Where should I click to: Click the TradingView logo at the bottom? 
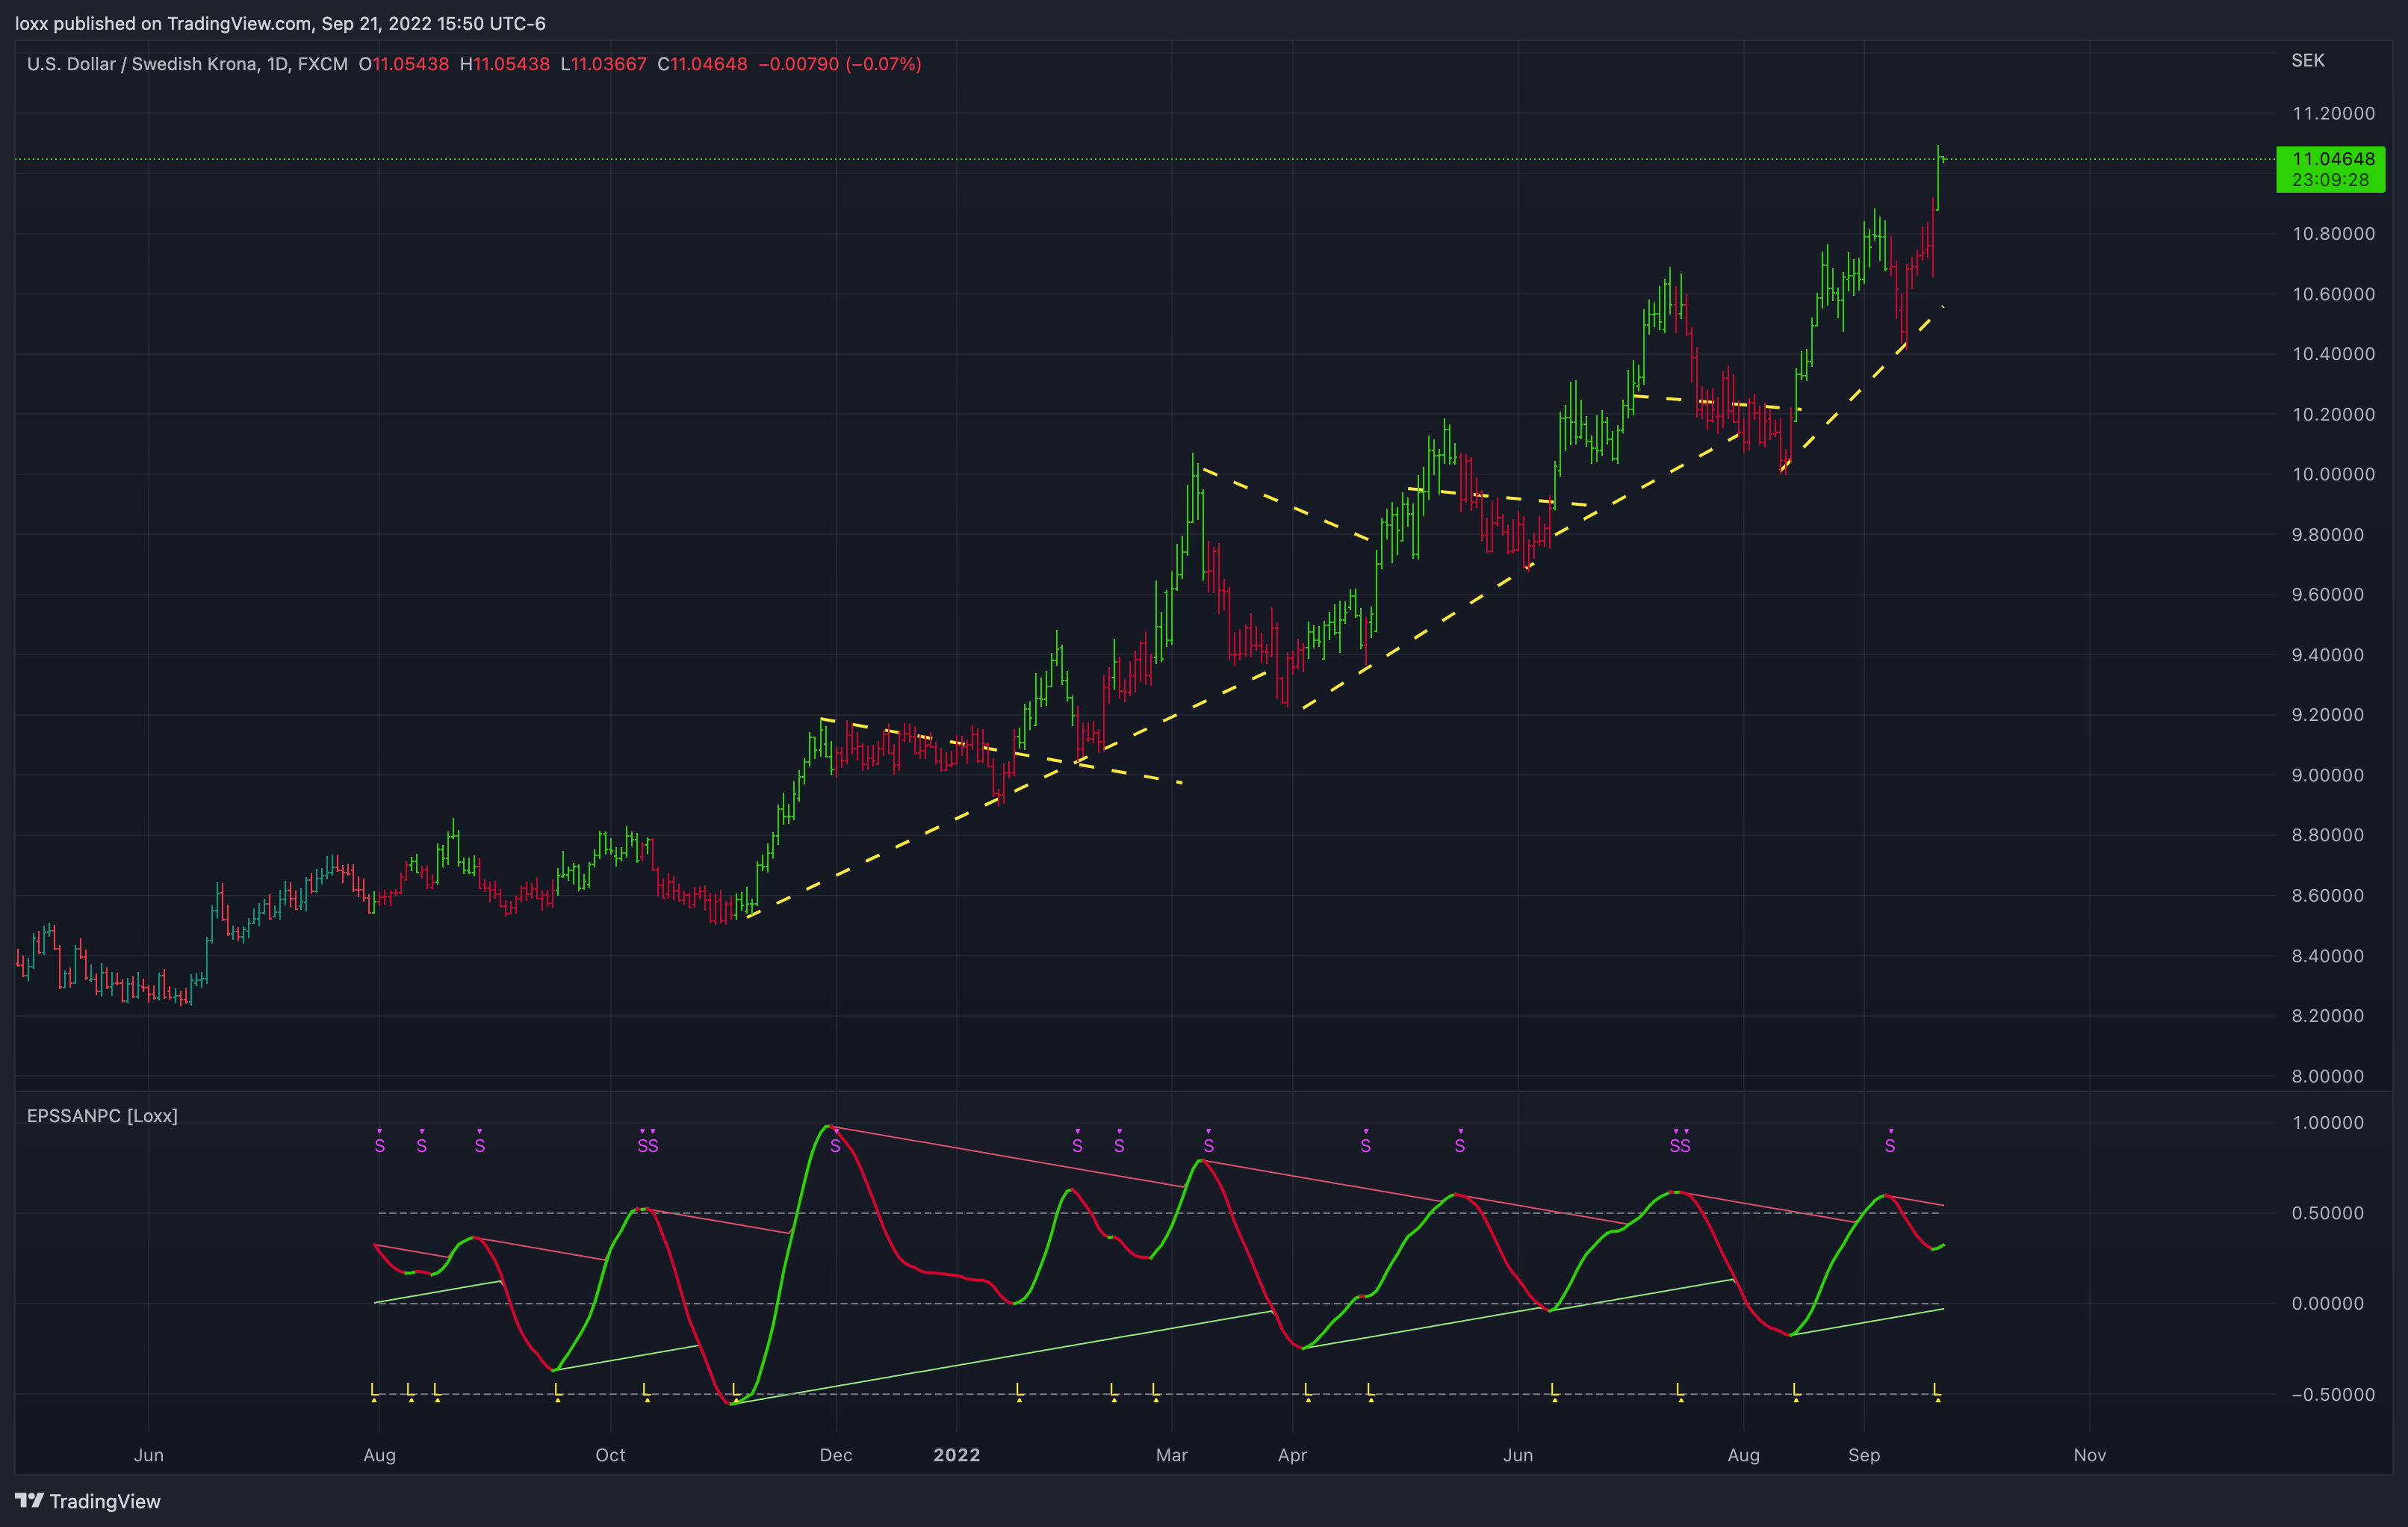coord(88,1501)
